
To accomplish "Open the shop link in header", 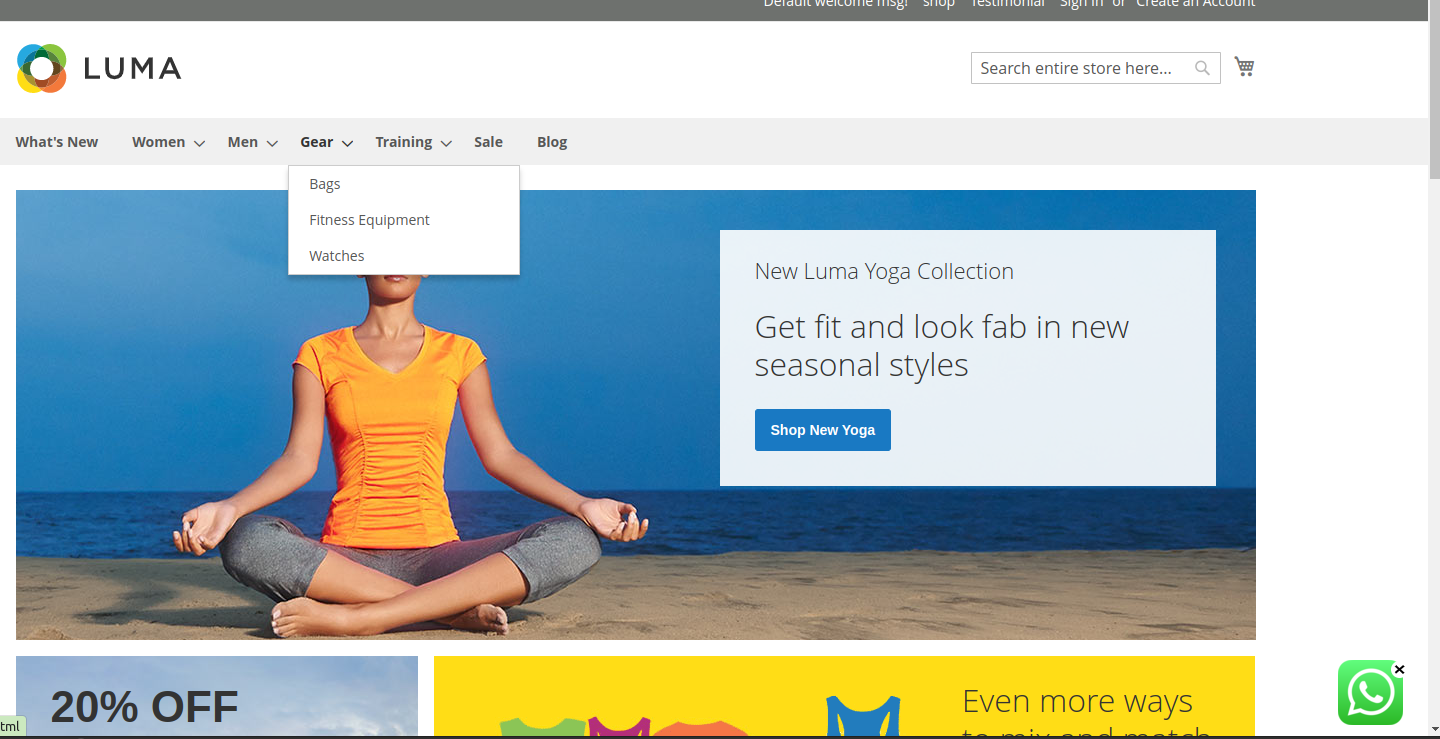I will pyautogui.click(x=939, y=3).
